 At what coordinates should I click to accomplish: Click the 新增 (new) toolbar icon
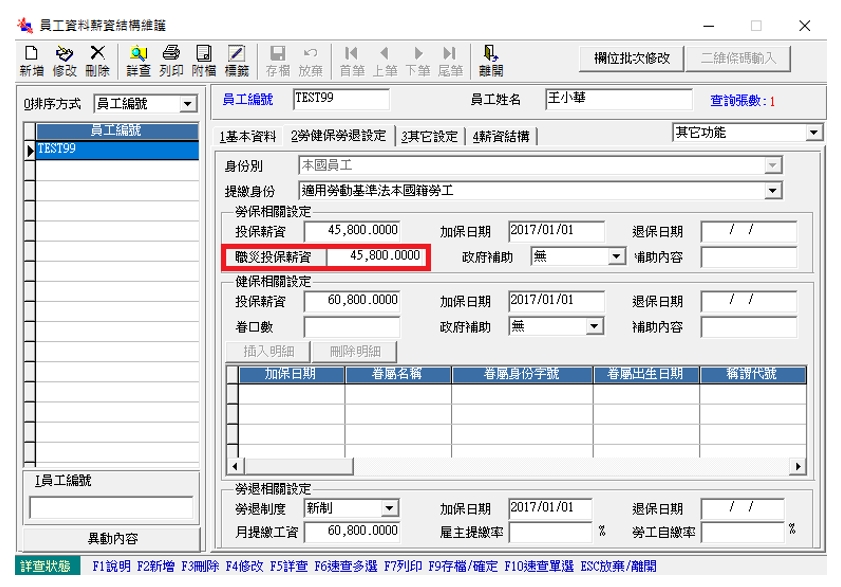(31, 60)
